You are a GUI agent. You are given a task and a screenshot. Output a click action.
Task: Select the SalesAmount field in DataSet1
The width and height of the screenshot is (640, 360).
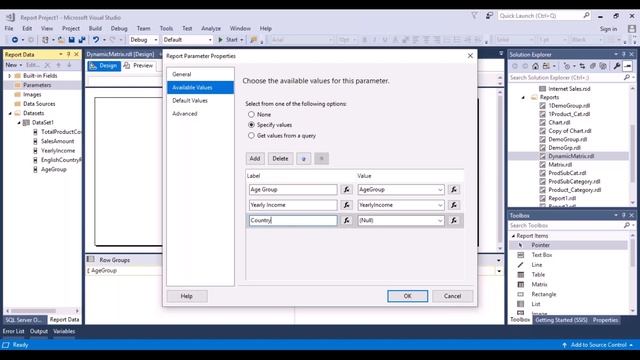(x=58, y=141)
